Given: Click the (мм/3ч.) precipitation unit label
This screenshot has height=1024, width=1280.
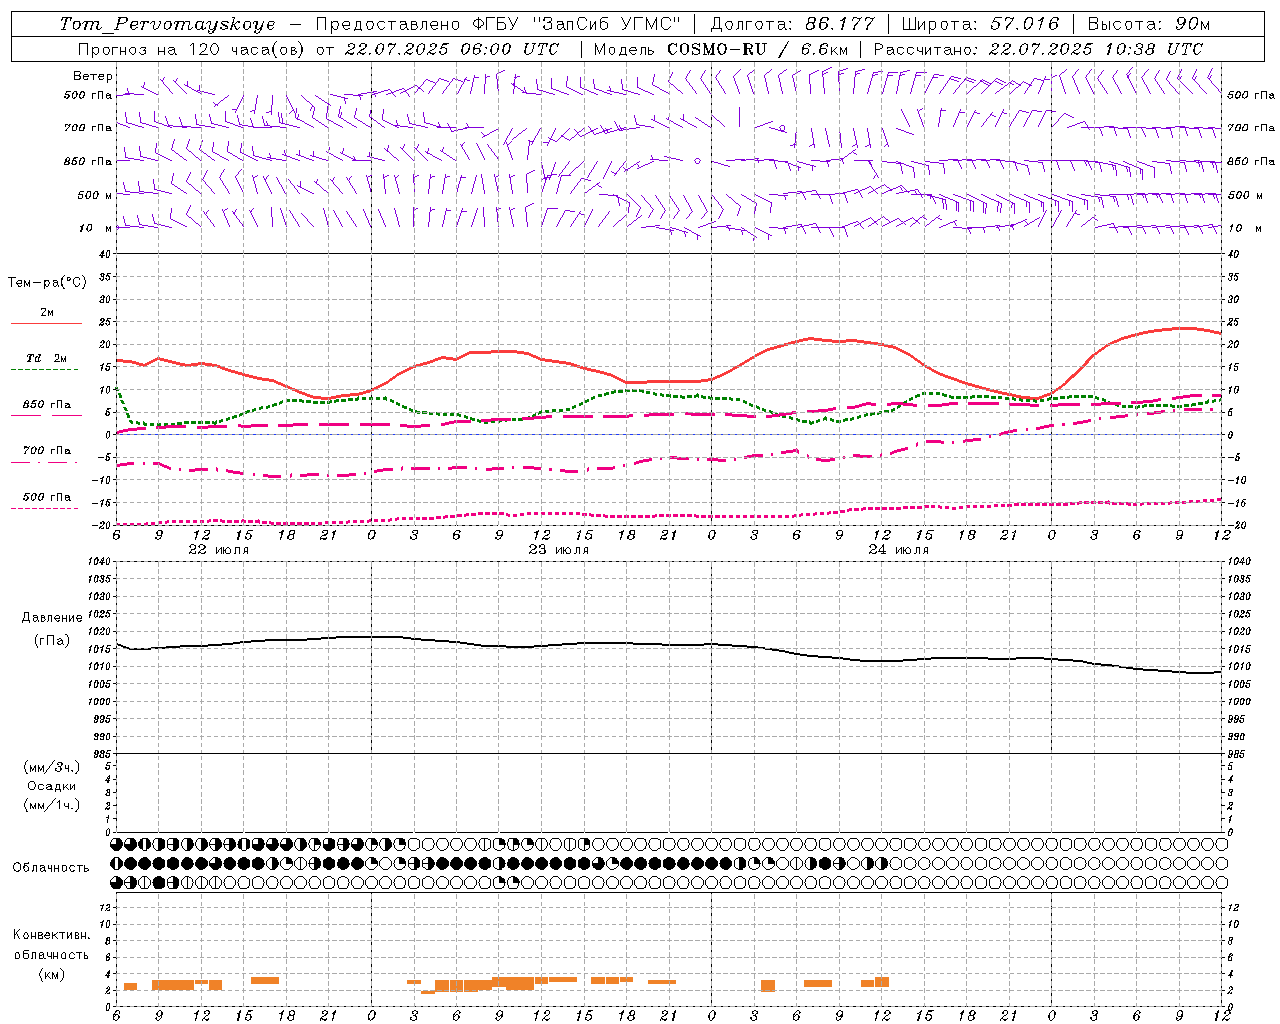Looking at the screenshot, I should click(x=52, y=767).
